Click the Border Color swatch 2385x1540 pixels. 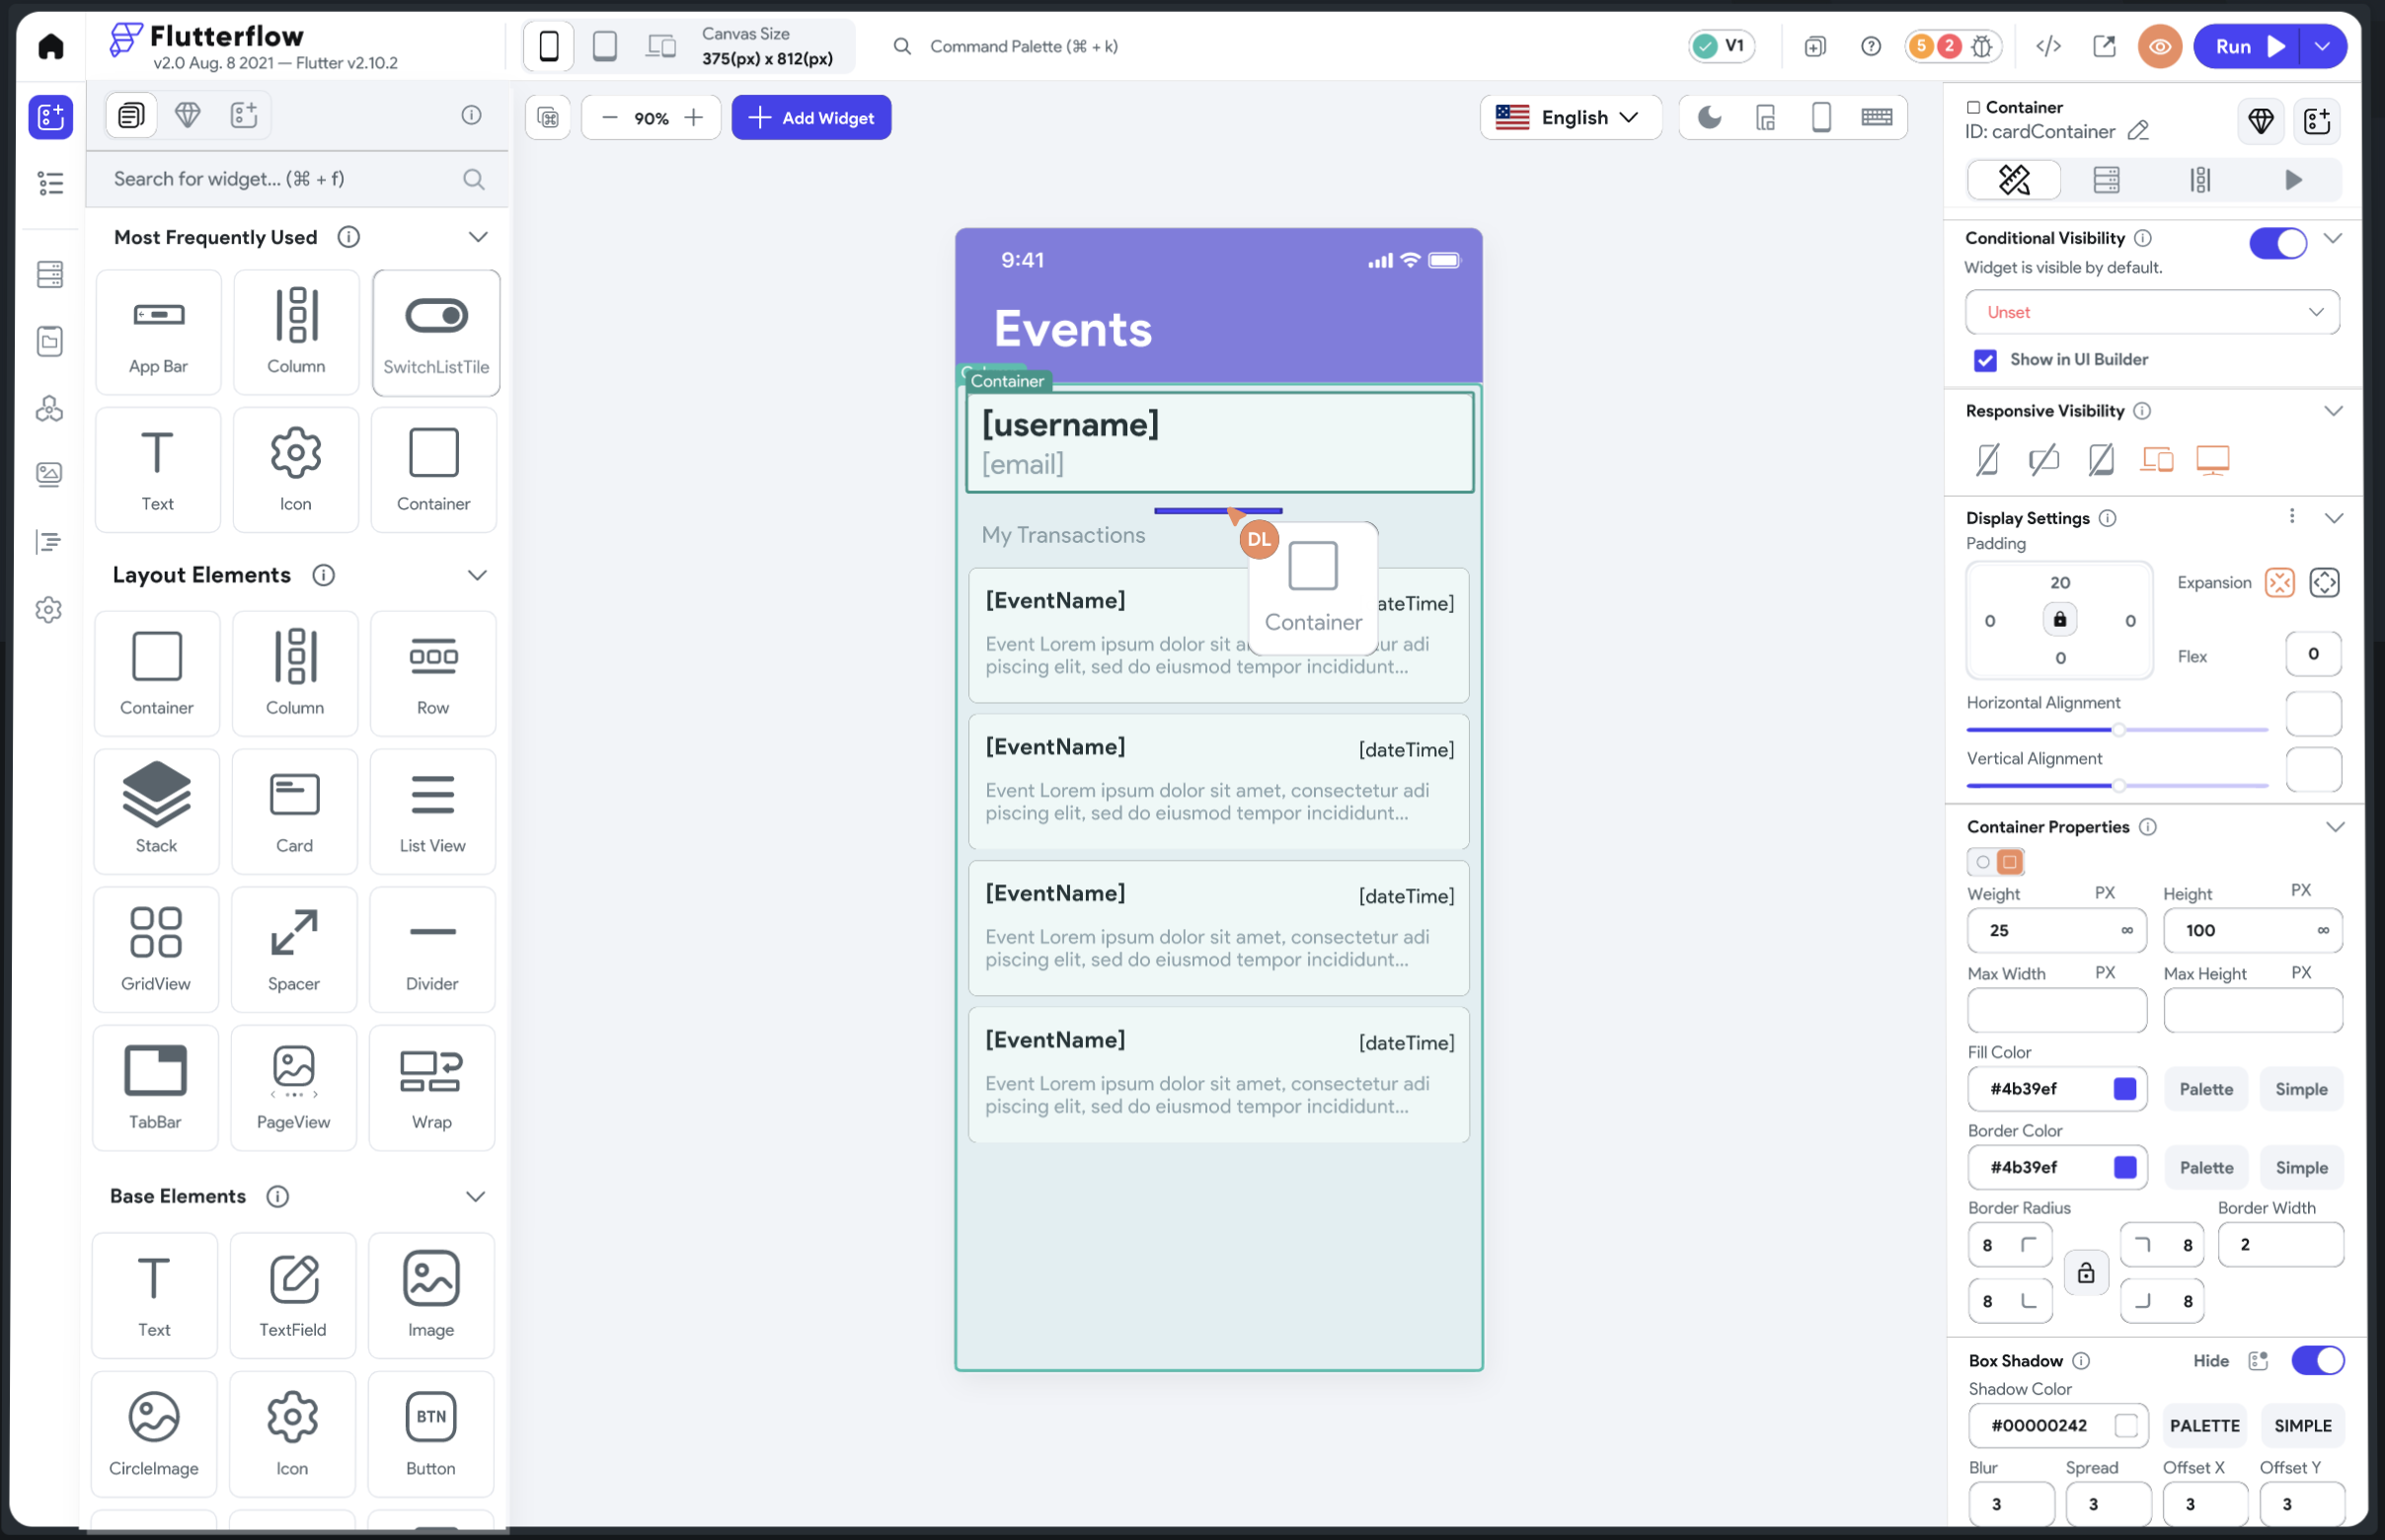2125,1167
